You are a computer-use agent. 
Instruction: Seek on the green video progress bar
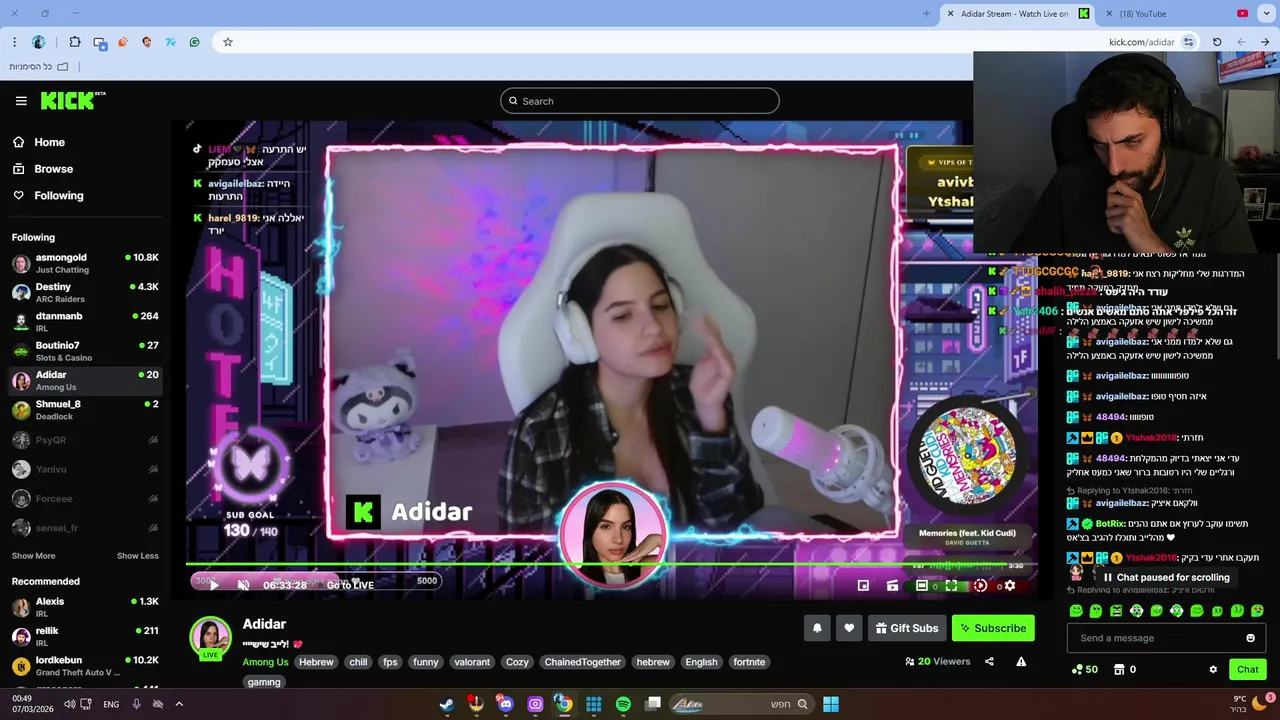[x=610, y=565]
